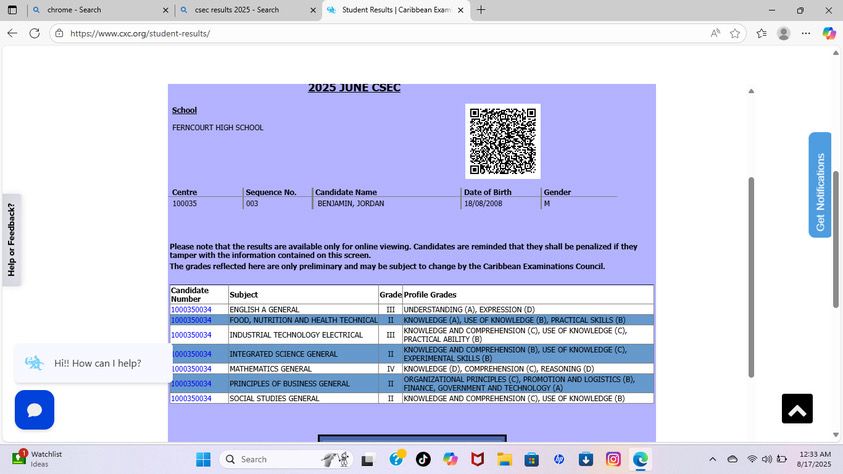Screen dimensions: 843x474
Task: Show hidden system tray icons
Action: [712, 459]
